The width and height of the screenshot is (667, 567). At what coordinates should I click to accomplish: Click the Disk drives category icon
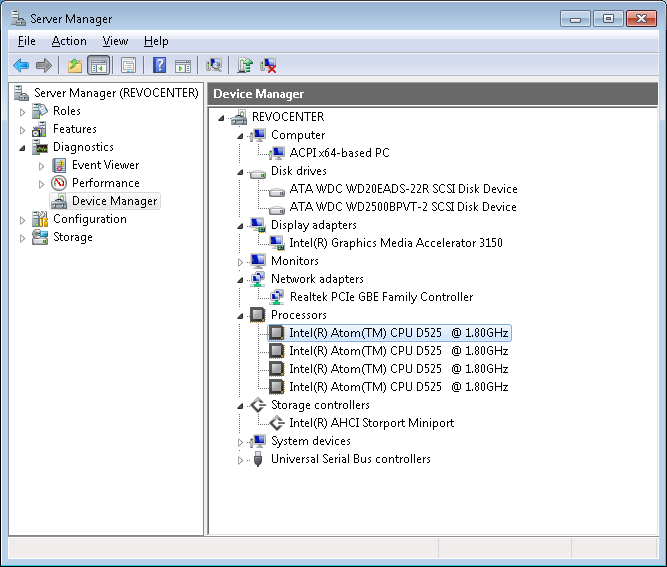point(258,173)
